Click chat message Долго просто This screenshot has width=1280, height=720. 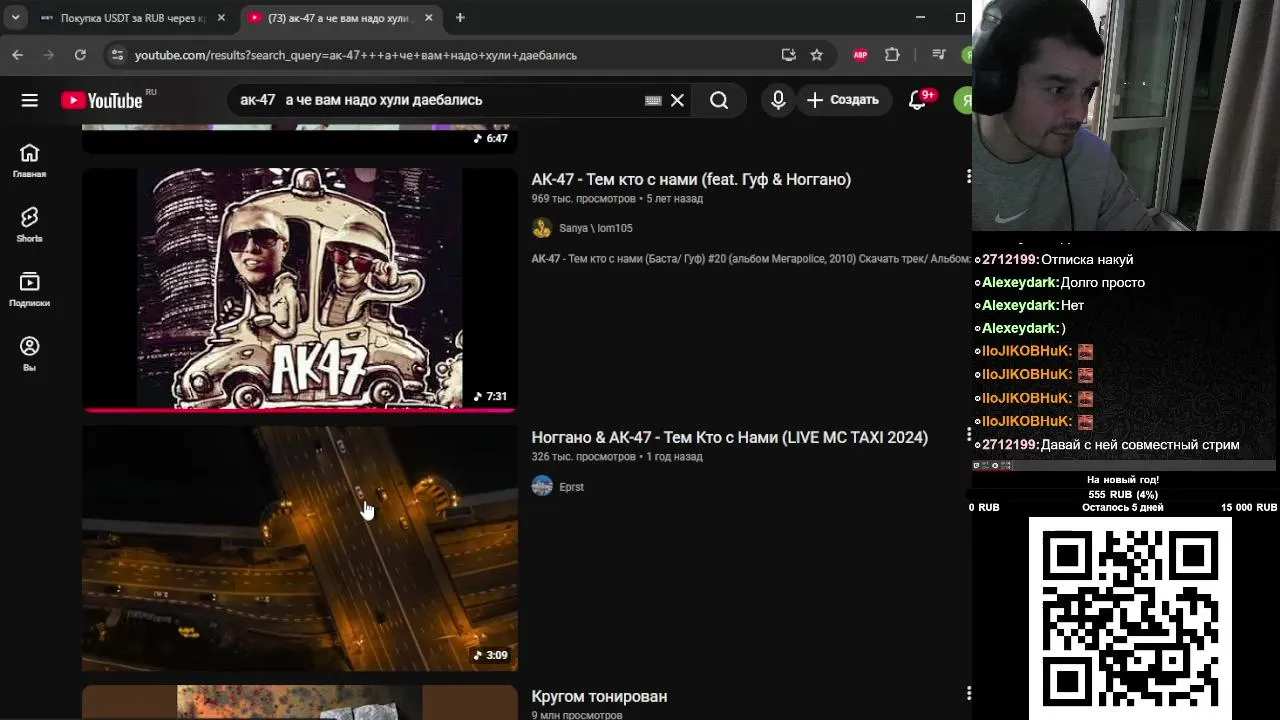[x=1103, y=283]
